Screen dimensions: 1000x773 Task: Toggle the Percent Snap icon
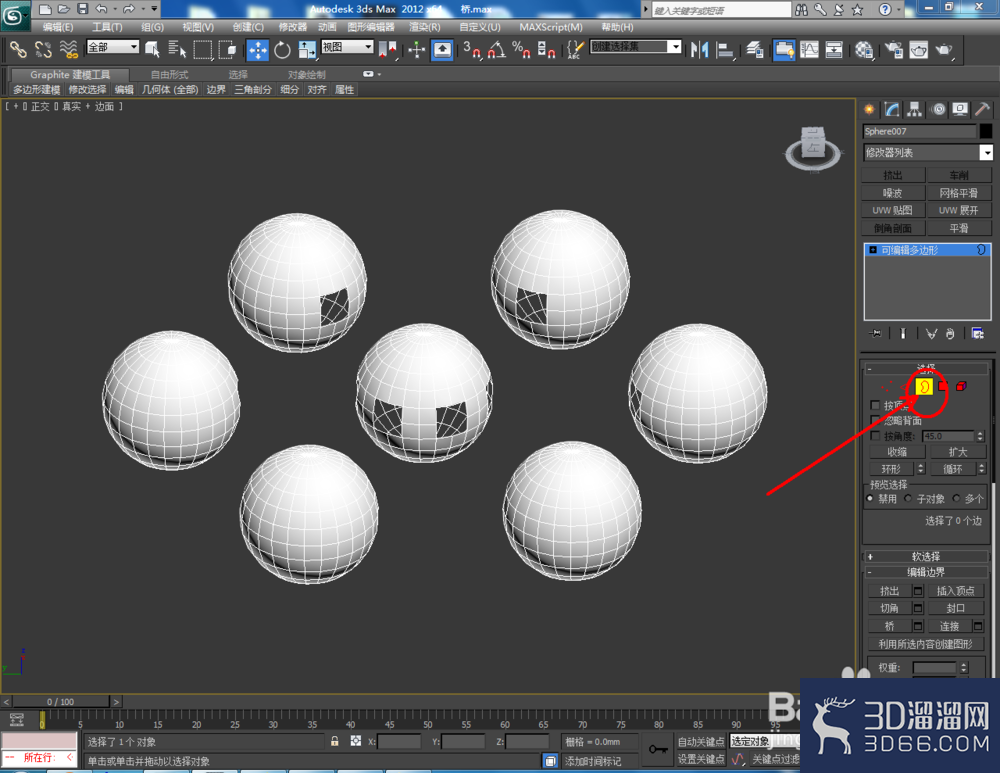coord(521,50)
